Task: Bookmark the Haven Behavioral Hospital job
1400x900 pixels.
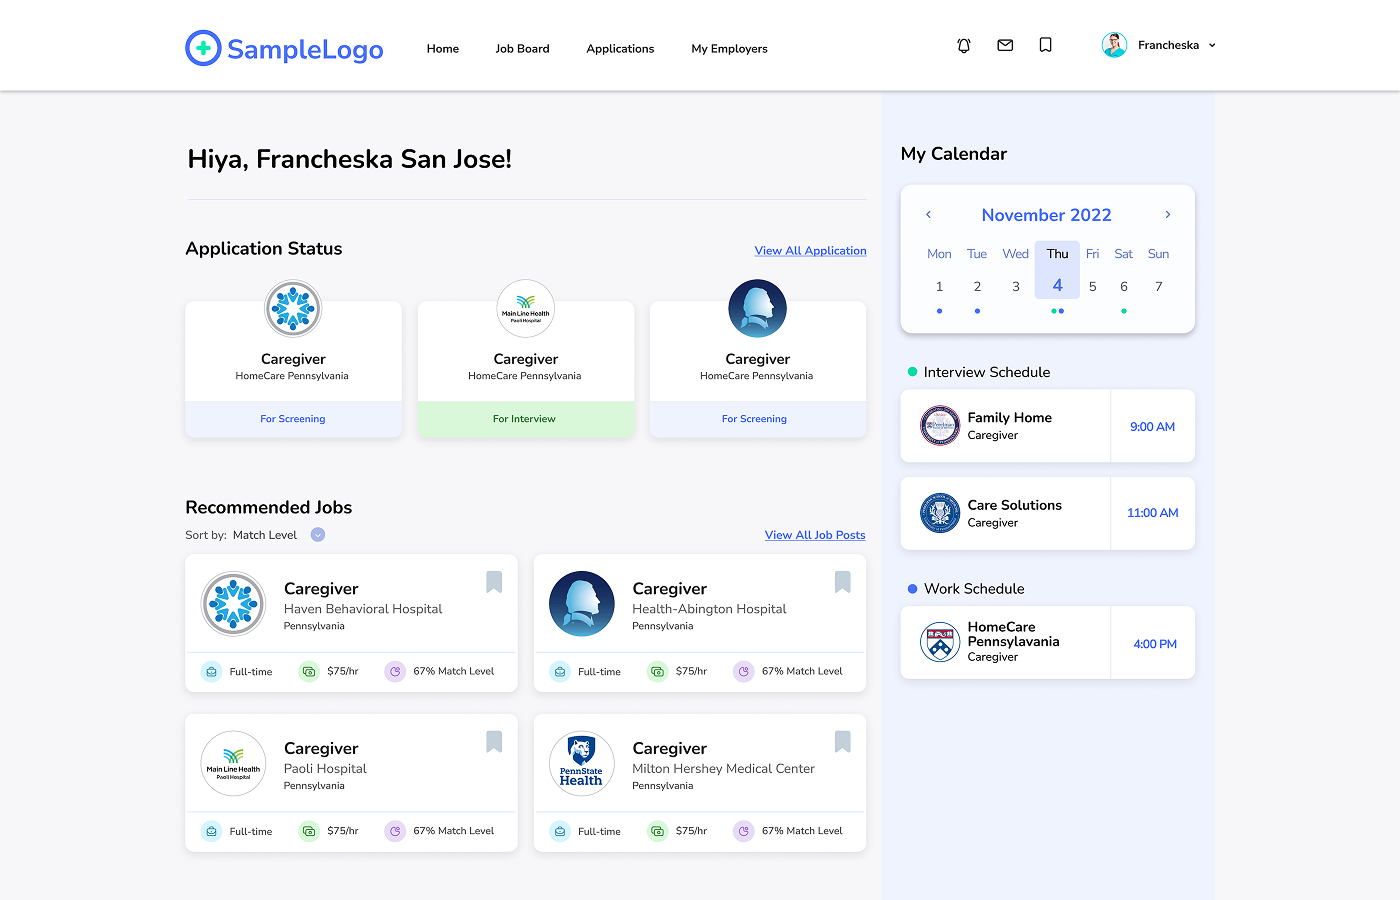Action: [494, 582]
